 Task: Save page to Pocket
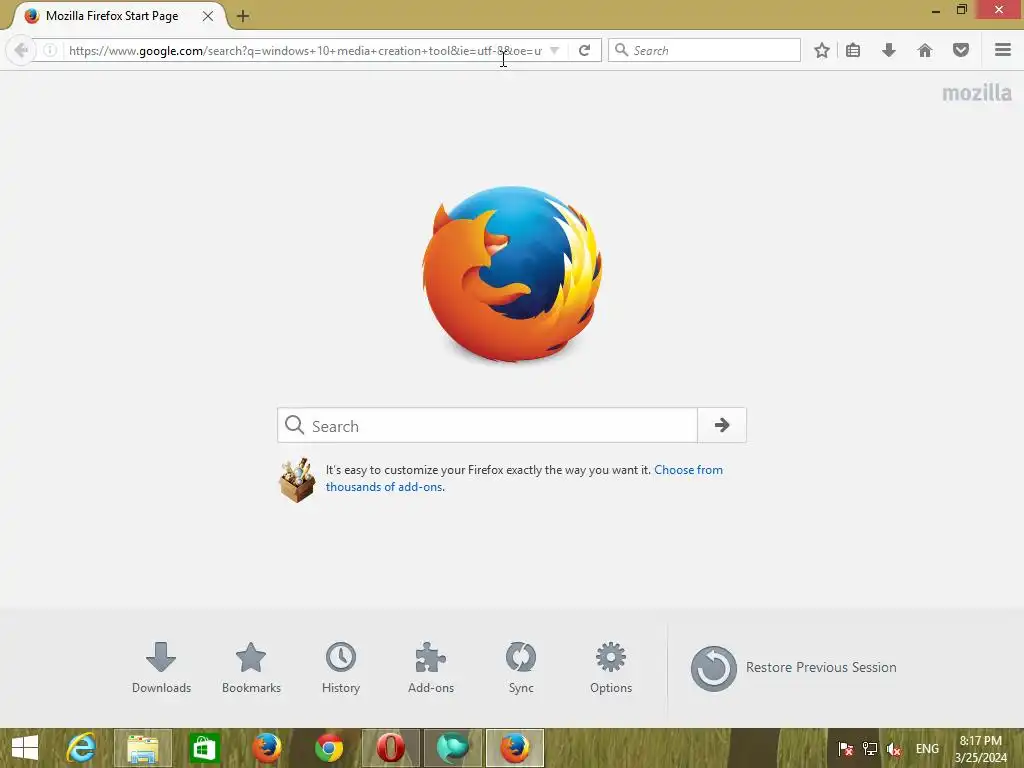[961, 50]
